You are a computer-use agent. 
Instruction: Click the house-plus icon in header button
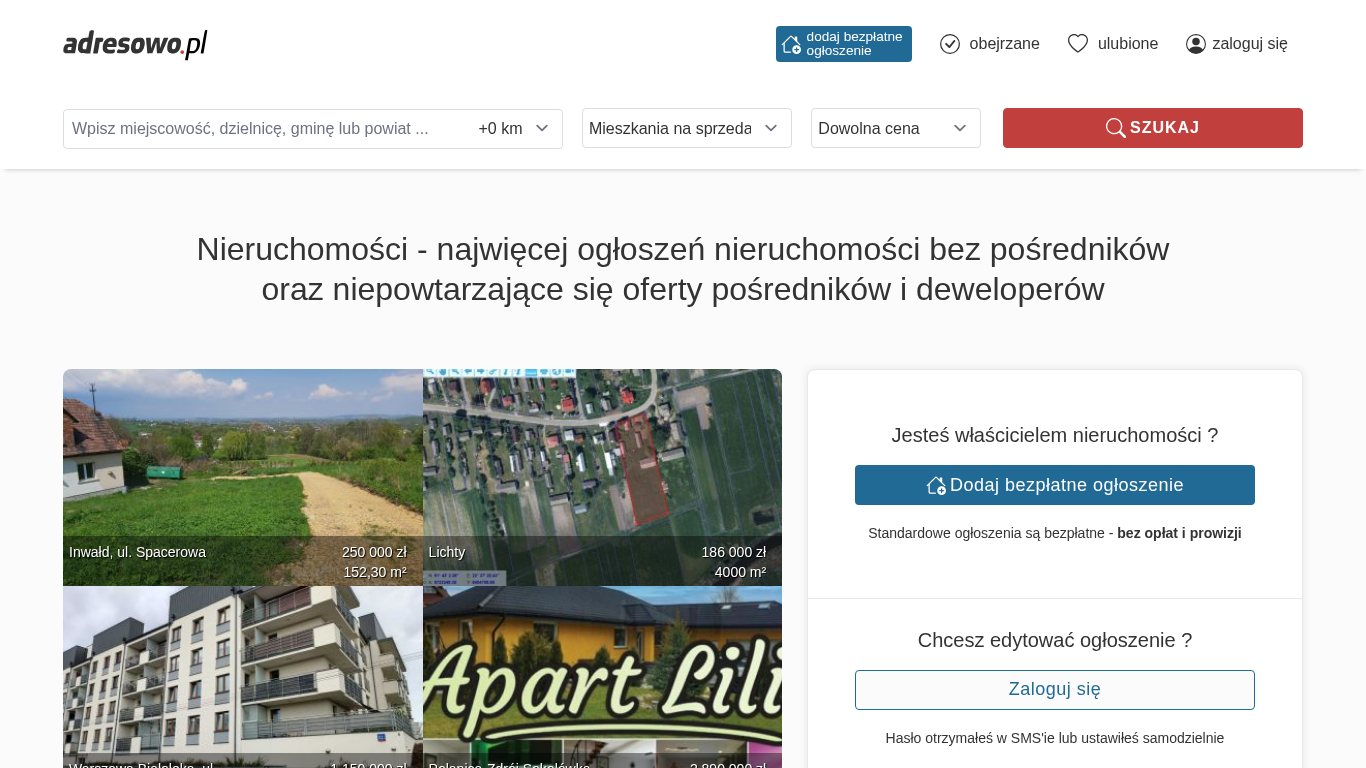[791, 44]
